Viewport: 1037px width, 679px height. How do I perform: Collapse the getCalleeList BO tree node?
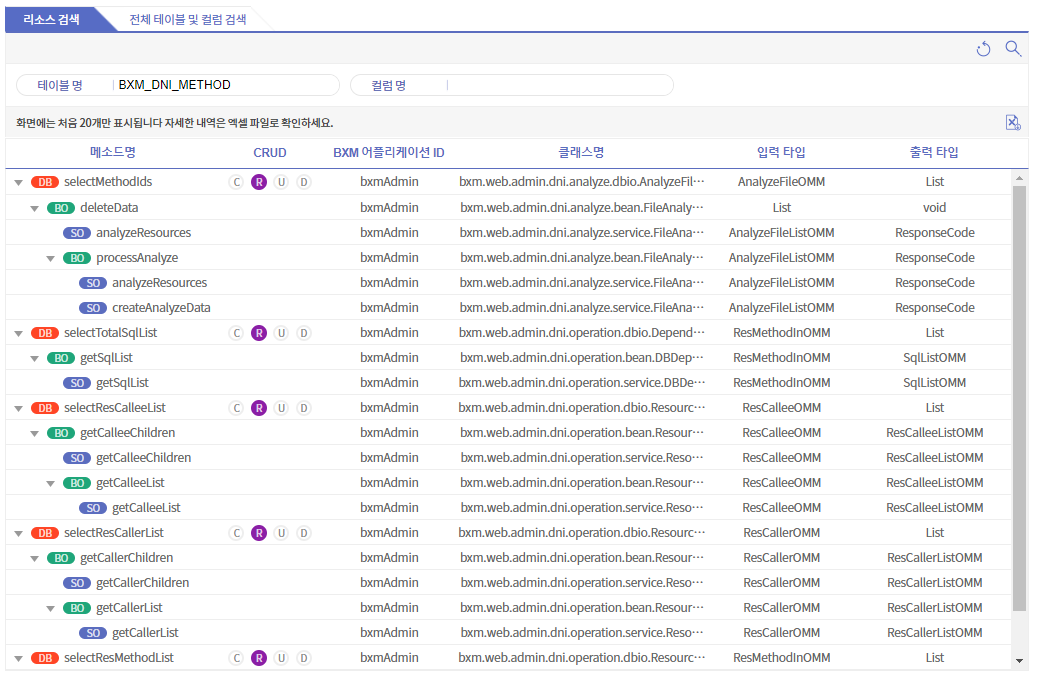coord(50,484)
